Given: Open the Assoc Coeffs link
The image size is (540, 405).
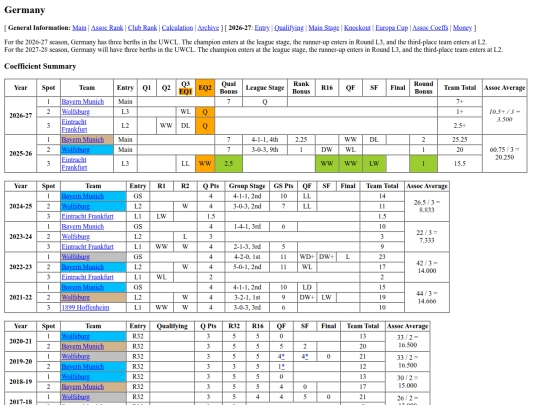Looking at the screenshot, I should click(x=430, y=28).
